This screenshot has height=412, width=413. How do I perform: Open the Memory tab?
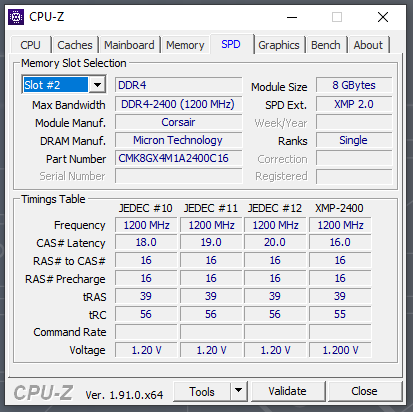185,45
